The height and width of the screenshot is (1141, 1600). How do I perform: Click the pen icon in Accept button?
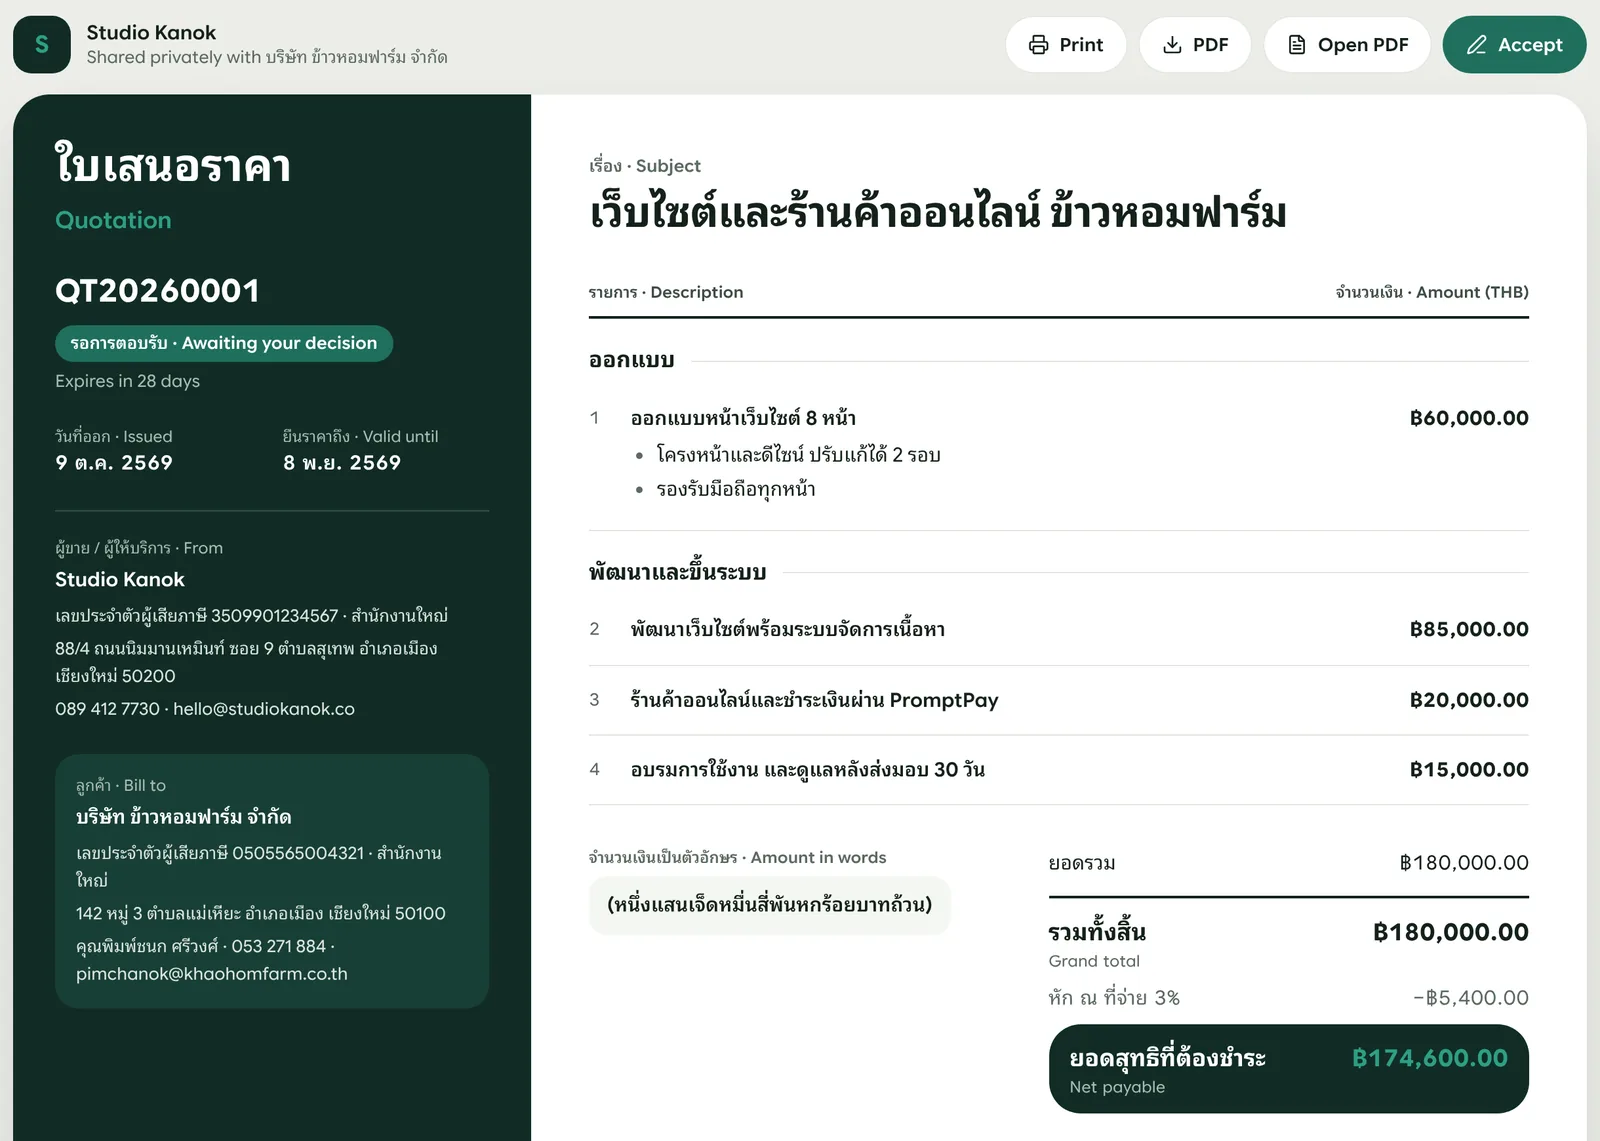pos(1476,45)
